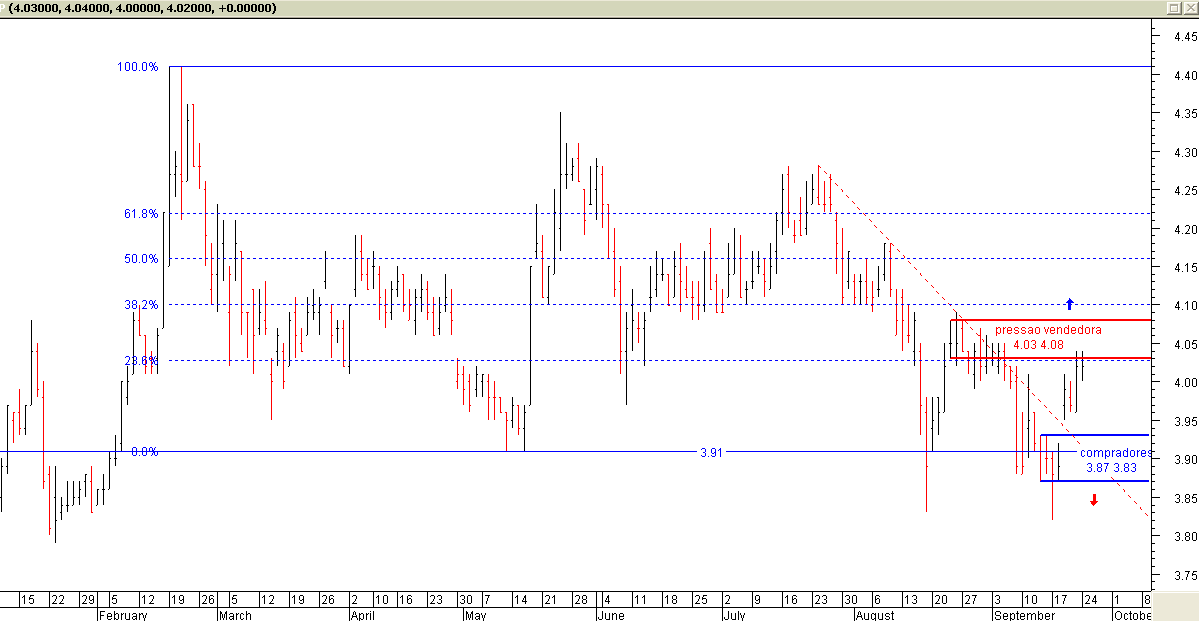This screenshot has width=1199, height=621.
Task: Click the 3.95 price axis label
Action: (1188, 421)
